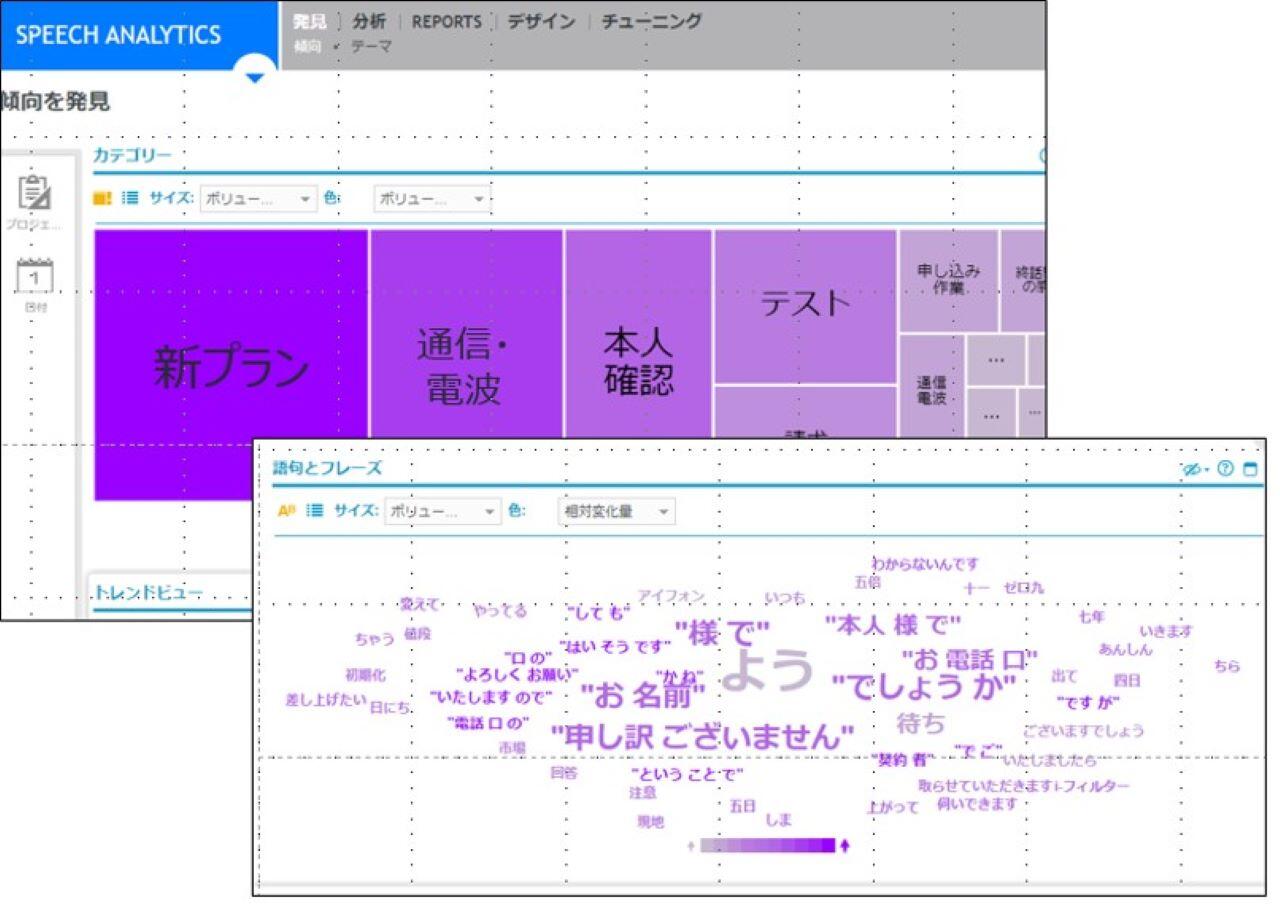Open the Phrases size dropdown

[443, 511]
